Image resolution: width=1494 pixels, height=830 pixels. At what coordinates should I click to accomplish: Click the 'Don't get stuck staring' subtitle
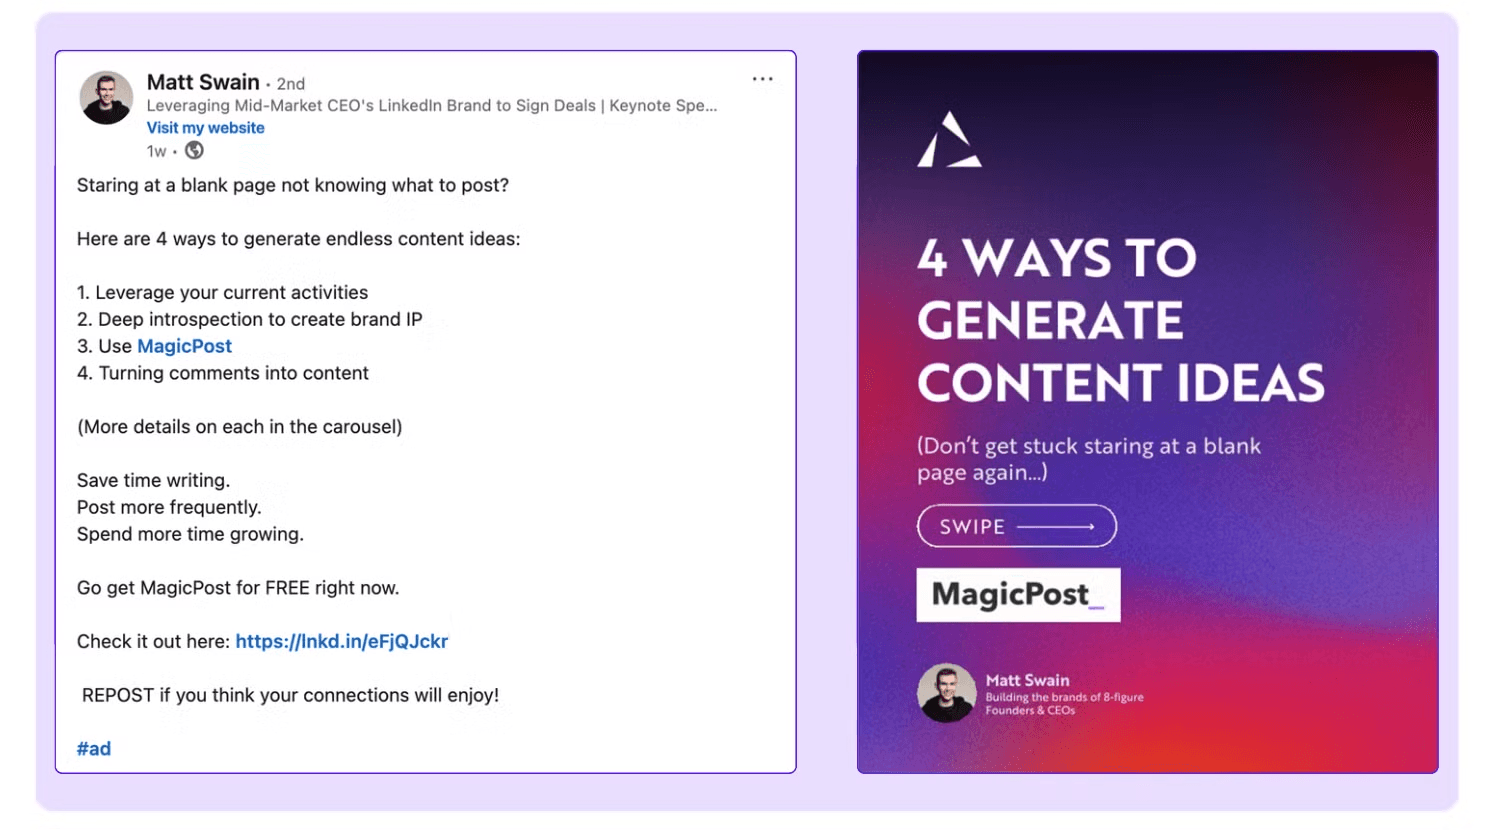(x=1089, y=459)
